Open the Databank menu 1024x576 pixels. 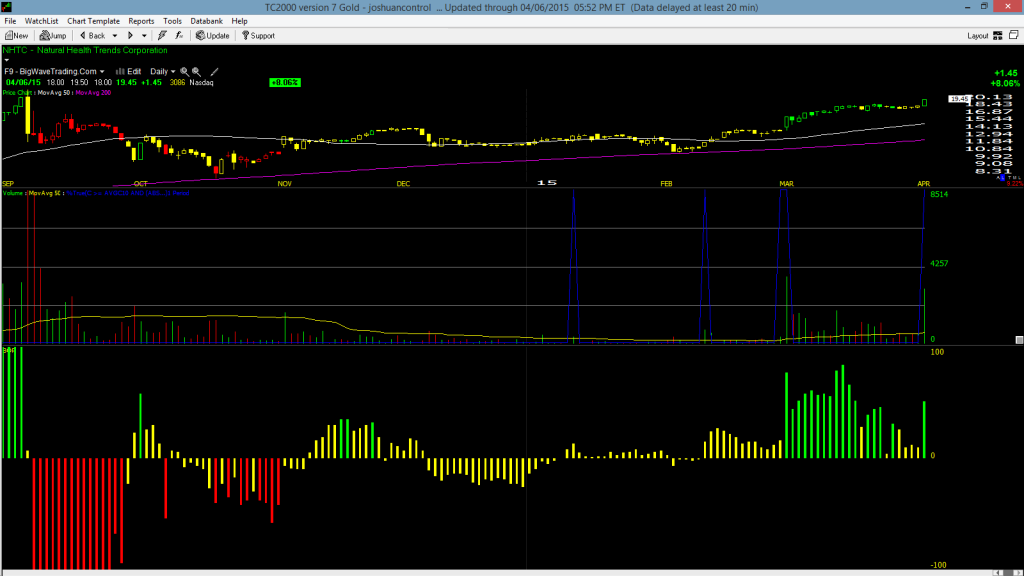coord(206,21)
